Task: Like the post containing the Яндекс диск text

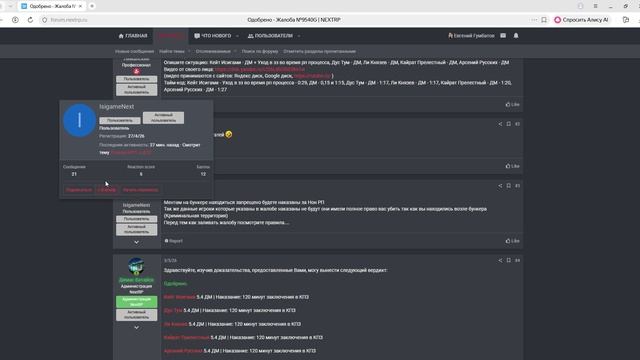Action: click(x=512, y=104)
